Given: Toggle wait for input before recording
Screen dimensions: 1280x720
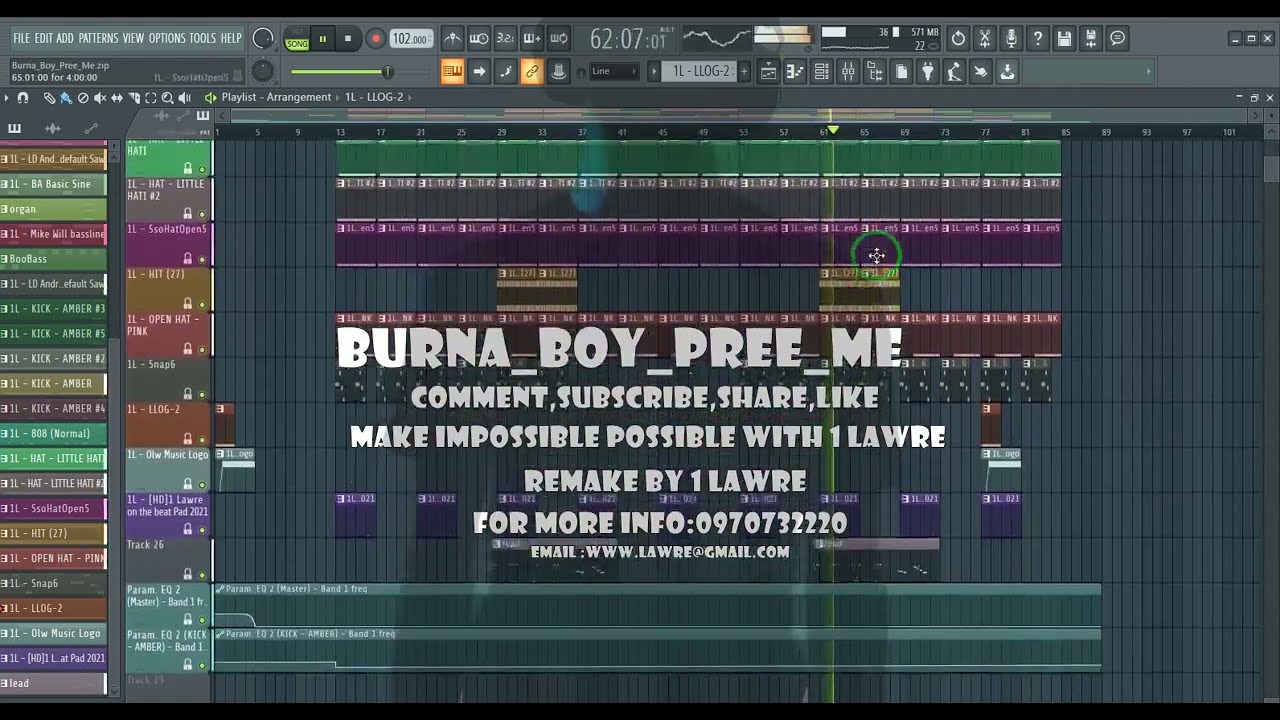Looking at the screenshot, I should point(479,39).
